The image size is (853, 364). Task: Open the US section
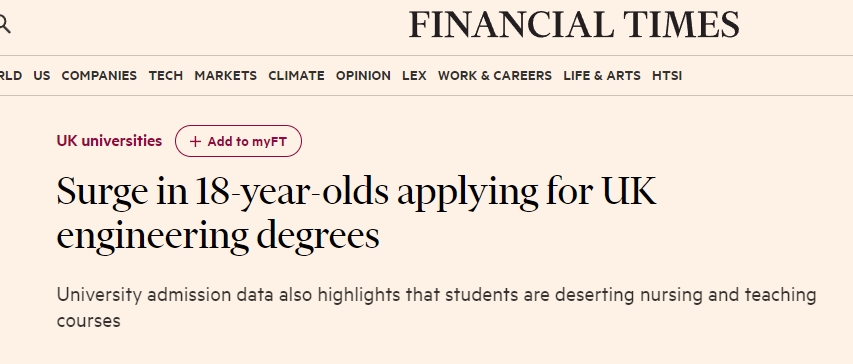point(42,76)
